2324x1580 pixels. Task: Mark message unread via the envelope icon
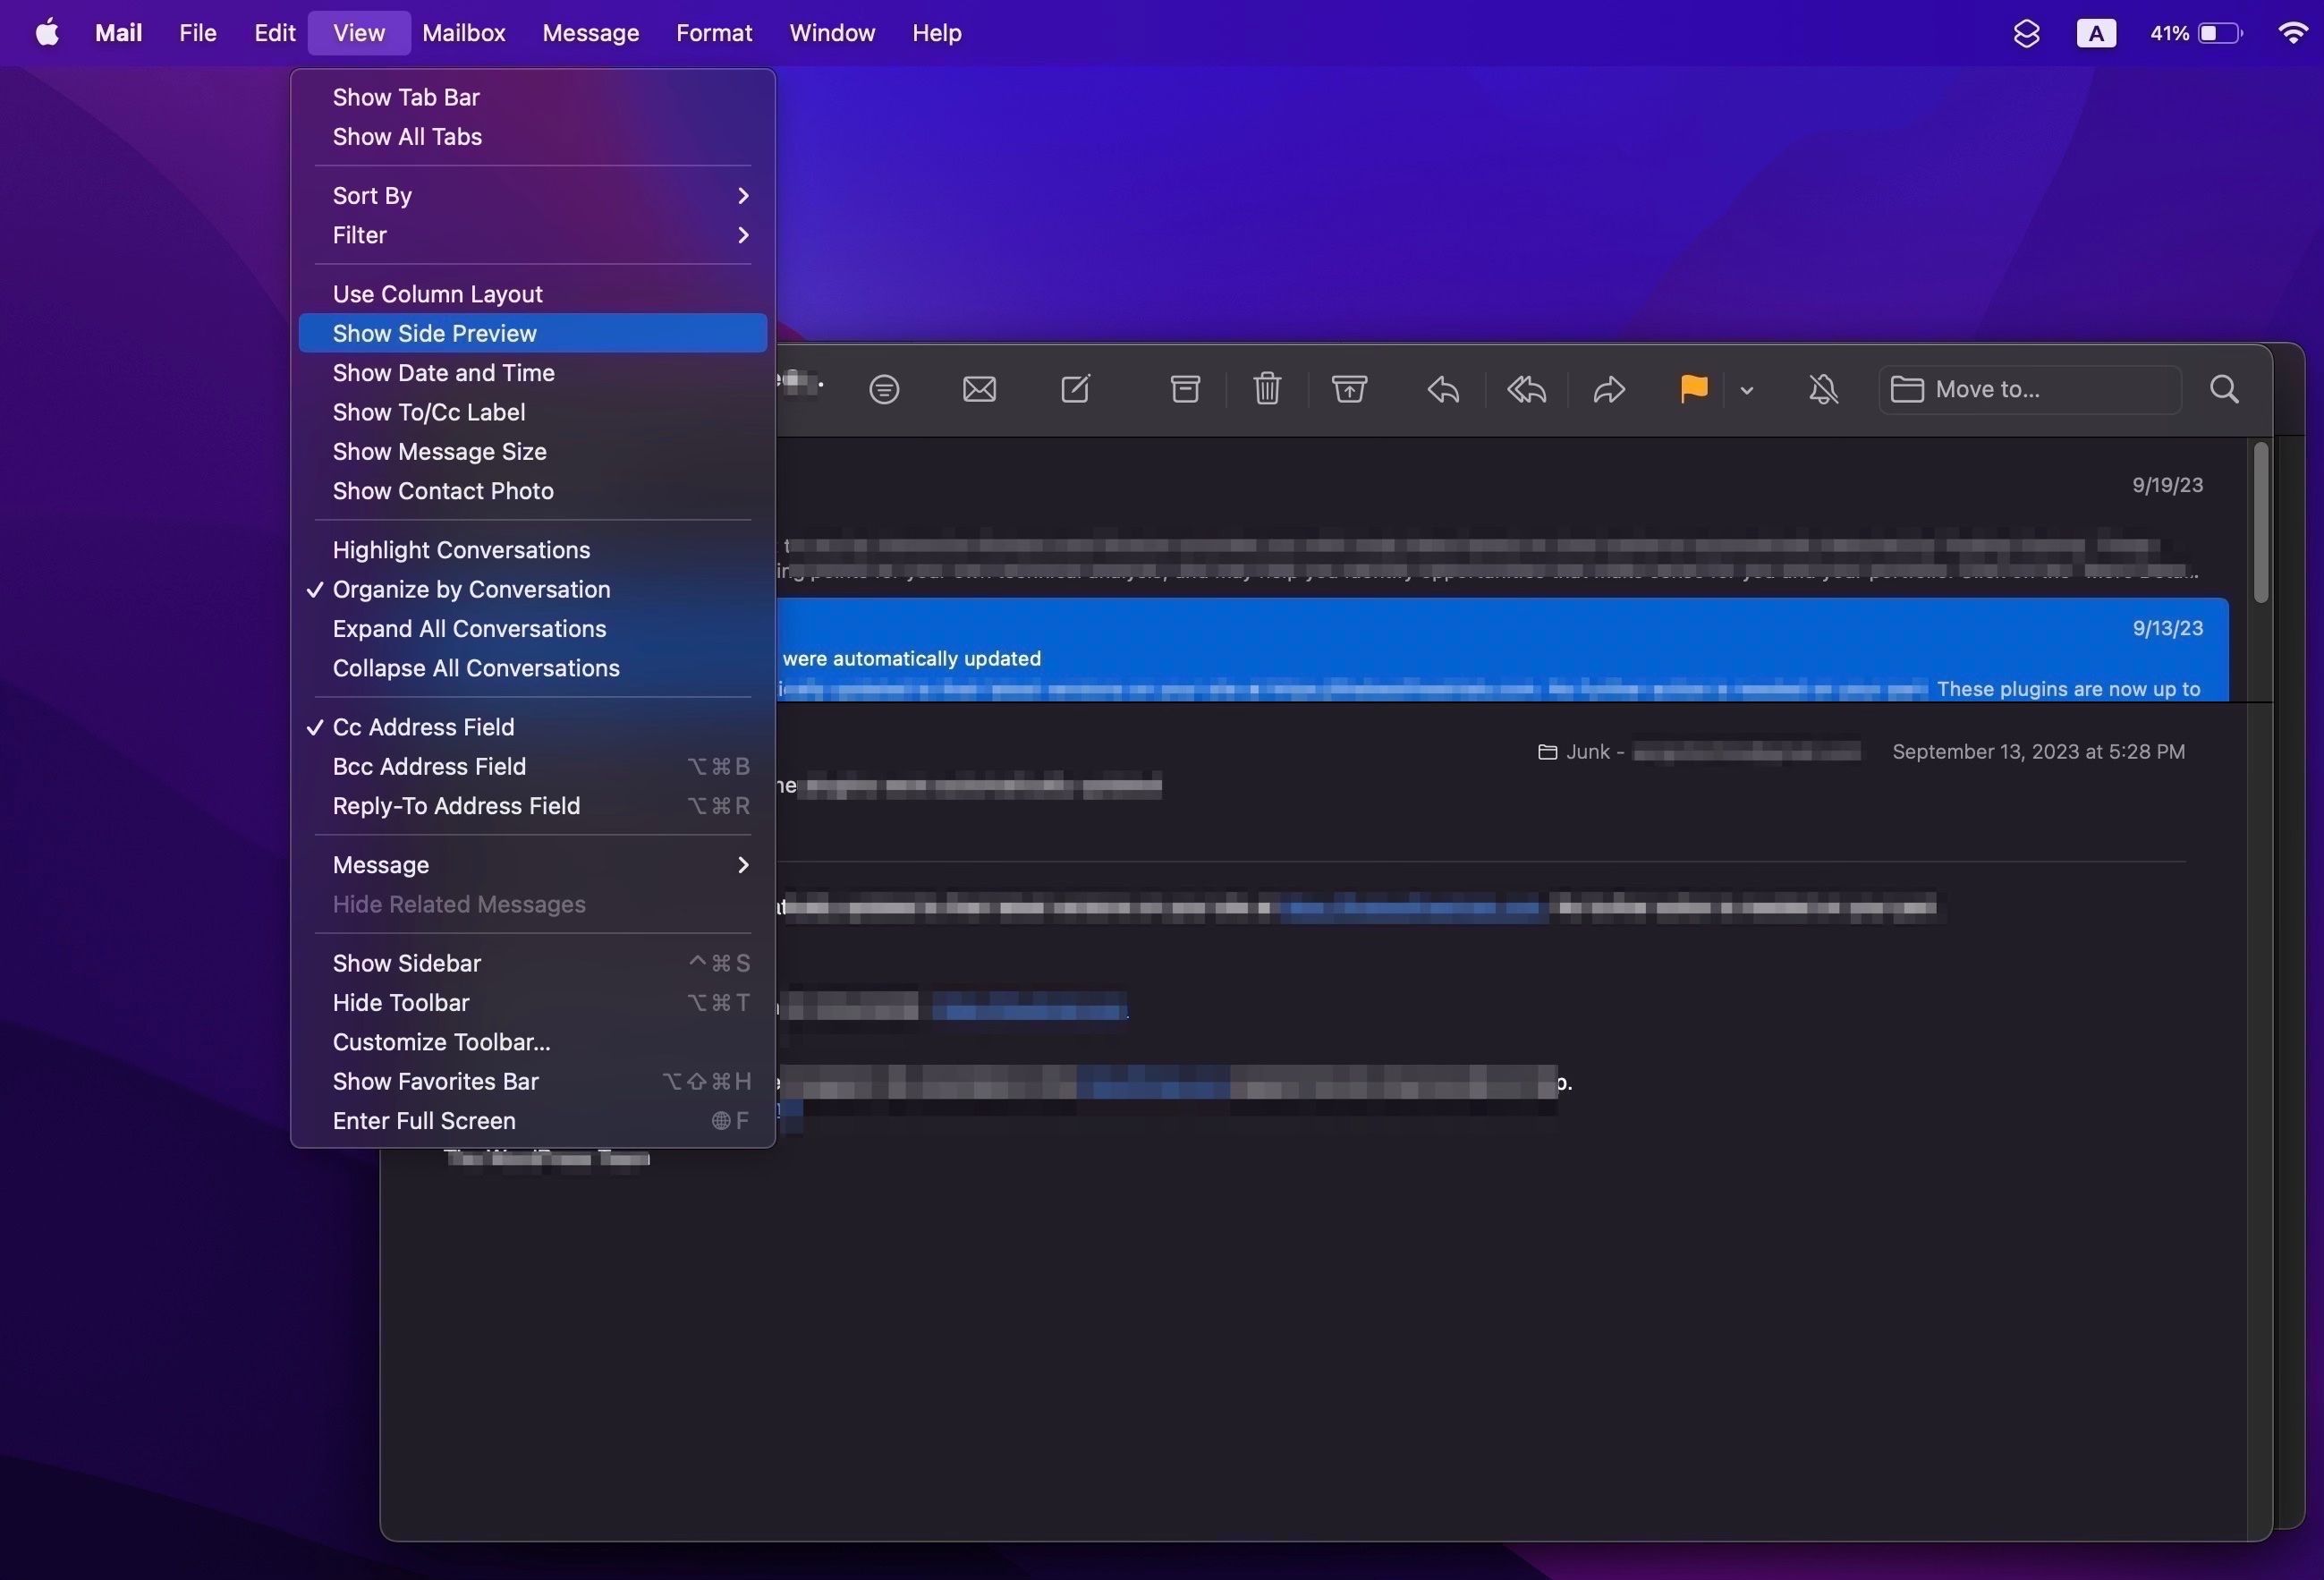(x=978, y=389)
